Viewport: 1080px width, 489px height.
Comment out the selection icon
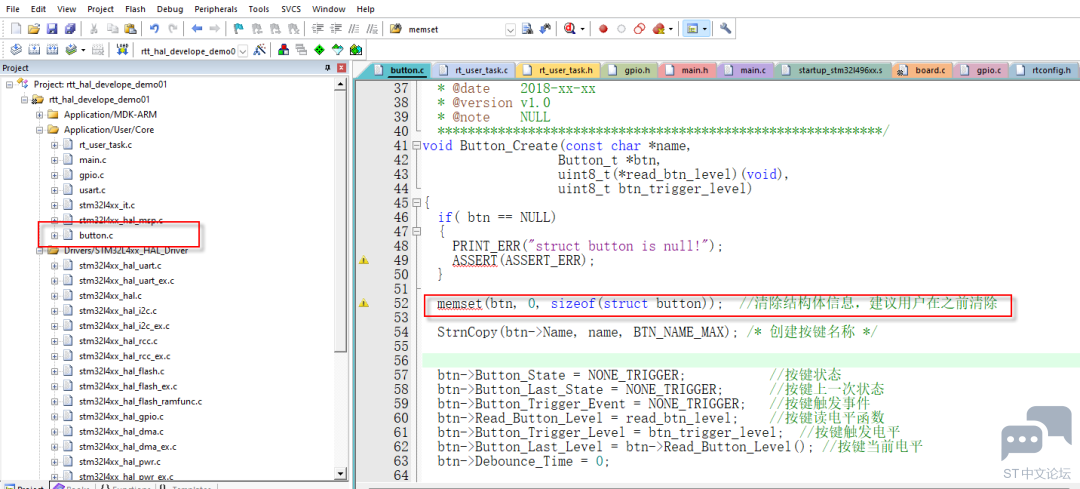354,29
